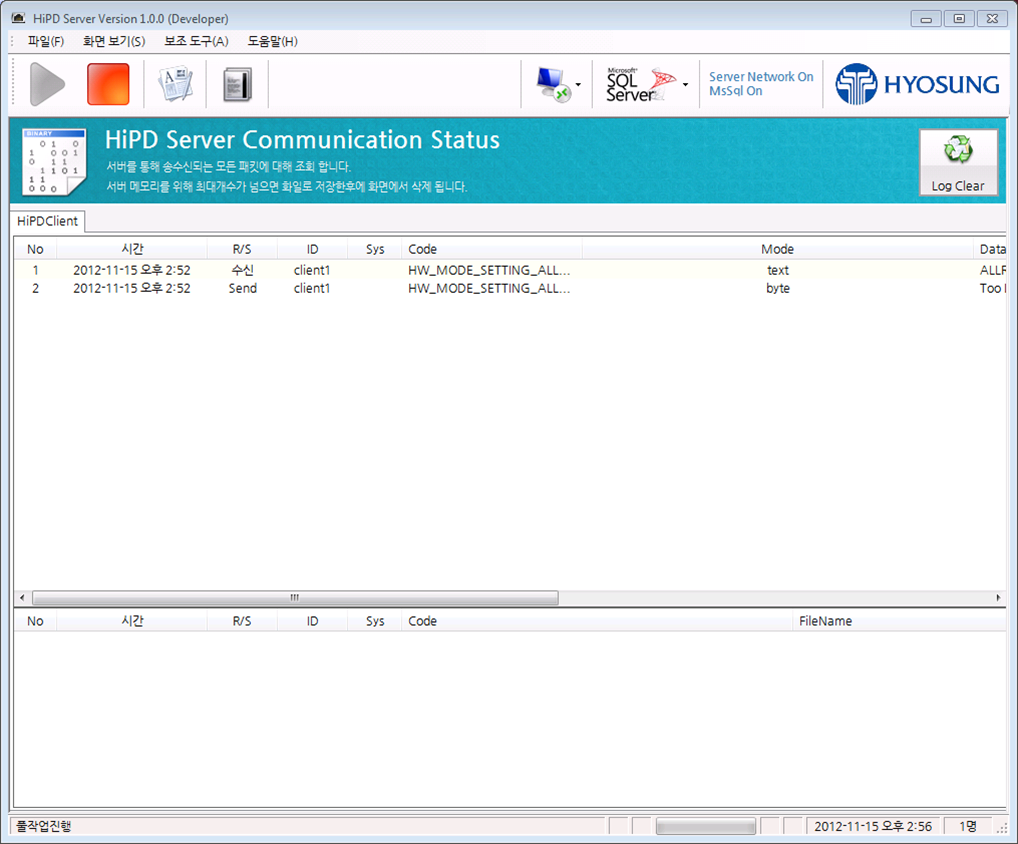Maximize the HiPD Server window
This screenshot has height=844, width=1018.
point(959,19)
